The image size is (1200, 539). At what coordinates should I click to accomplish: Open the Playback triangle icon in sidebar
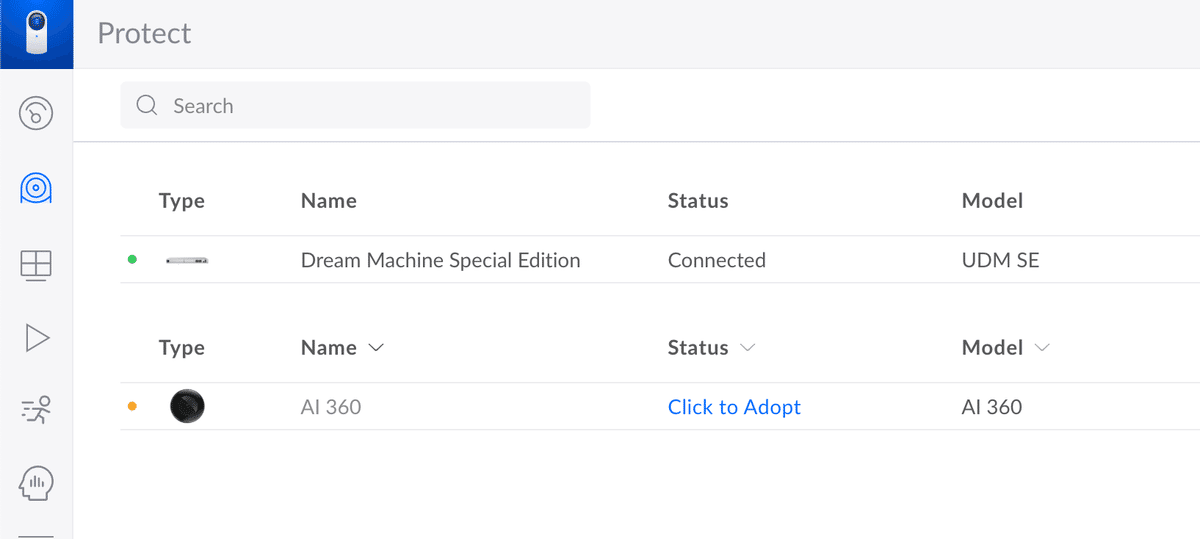pyautogui.click(x=36, y=338)
